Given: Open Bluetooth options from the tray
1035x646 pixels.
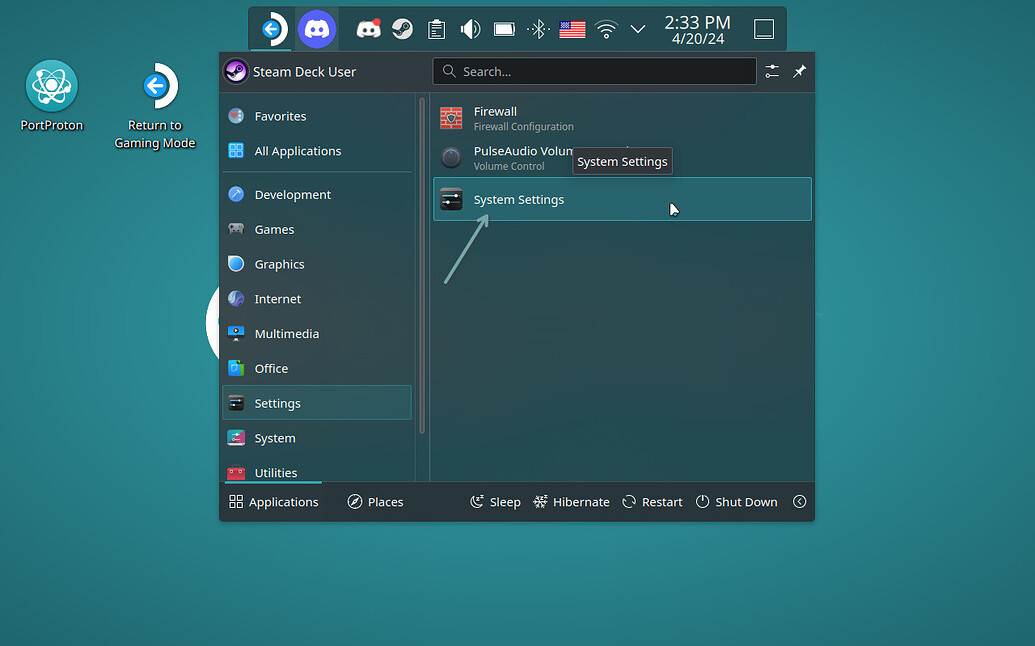Looking at the screenshot, I should [x=538, y=29].
